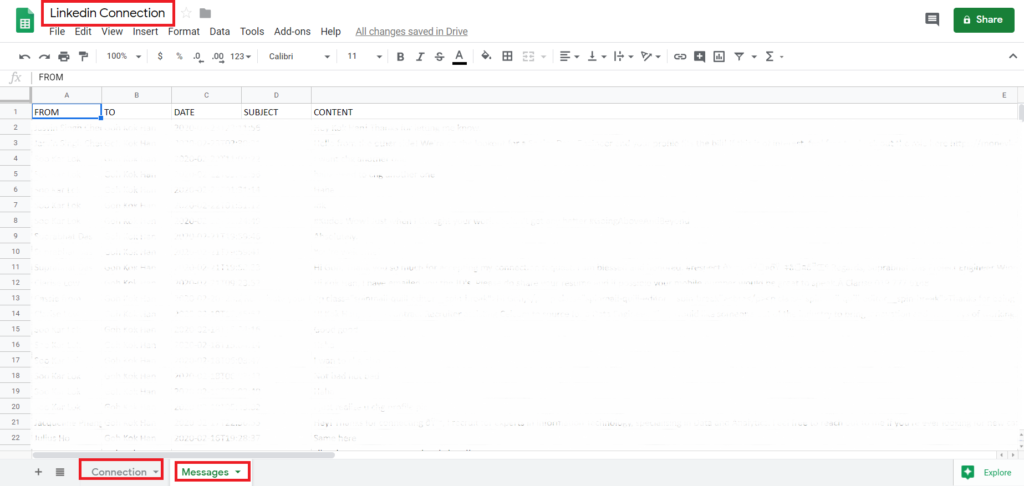
Task: Print the spreadsheet using the printer icon
Action: pos(64,56)
